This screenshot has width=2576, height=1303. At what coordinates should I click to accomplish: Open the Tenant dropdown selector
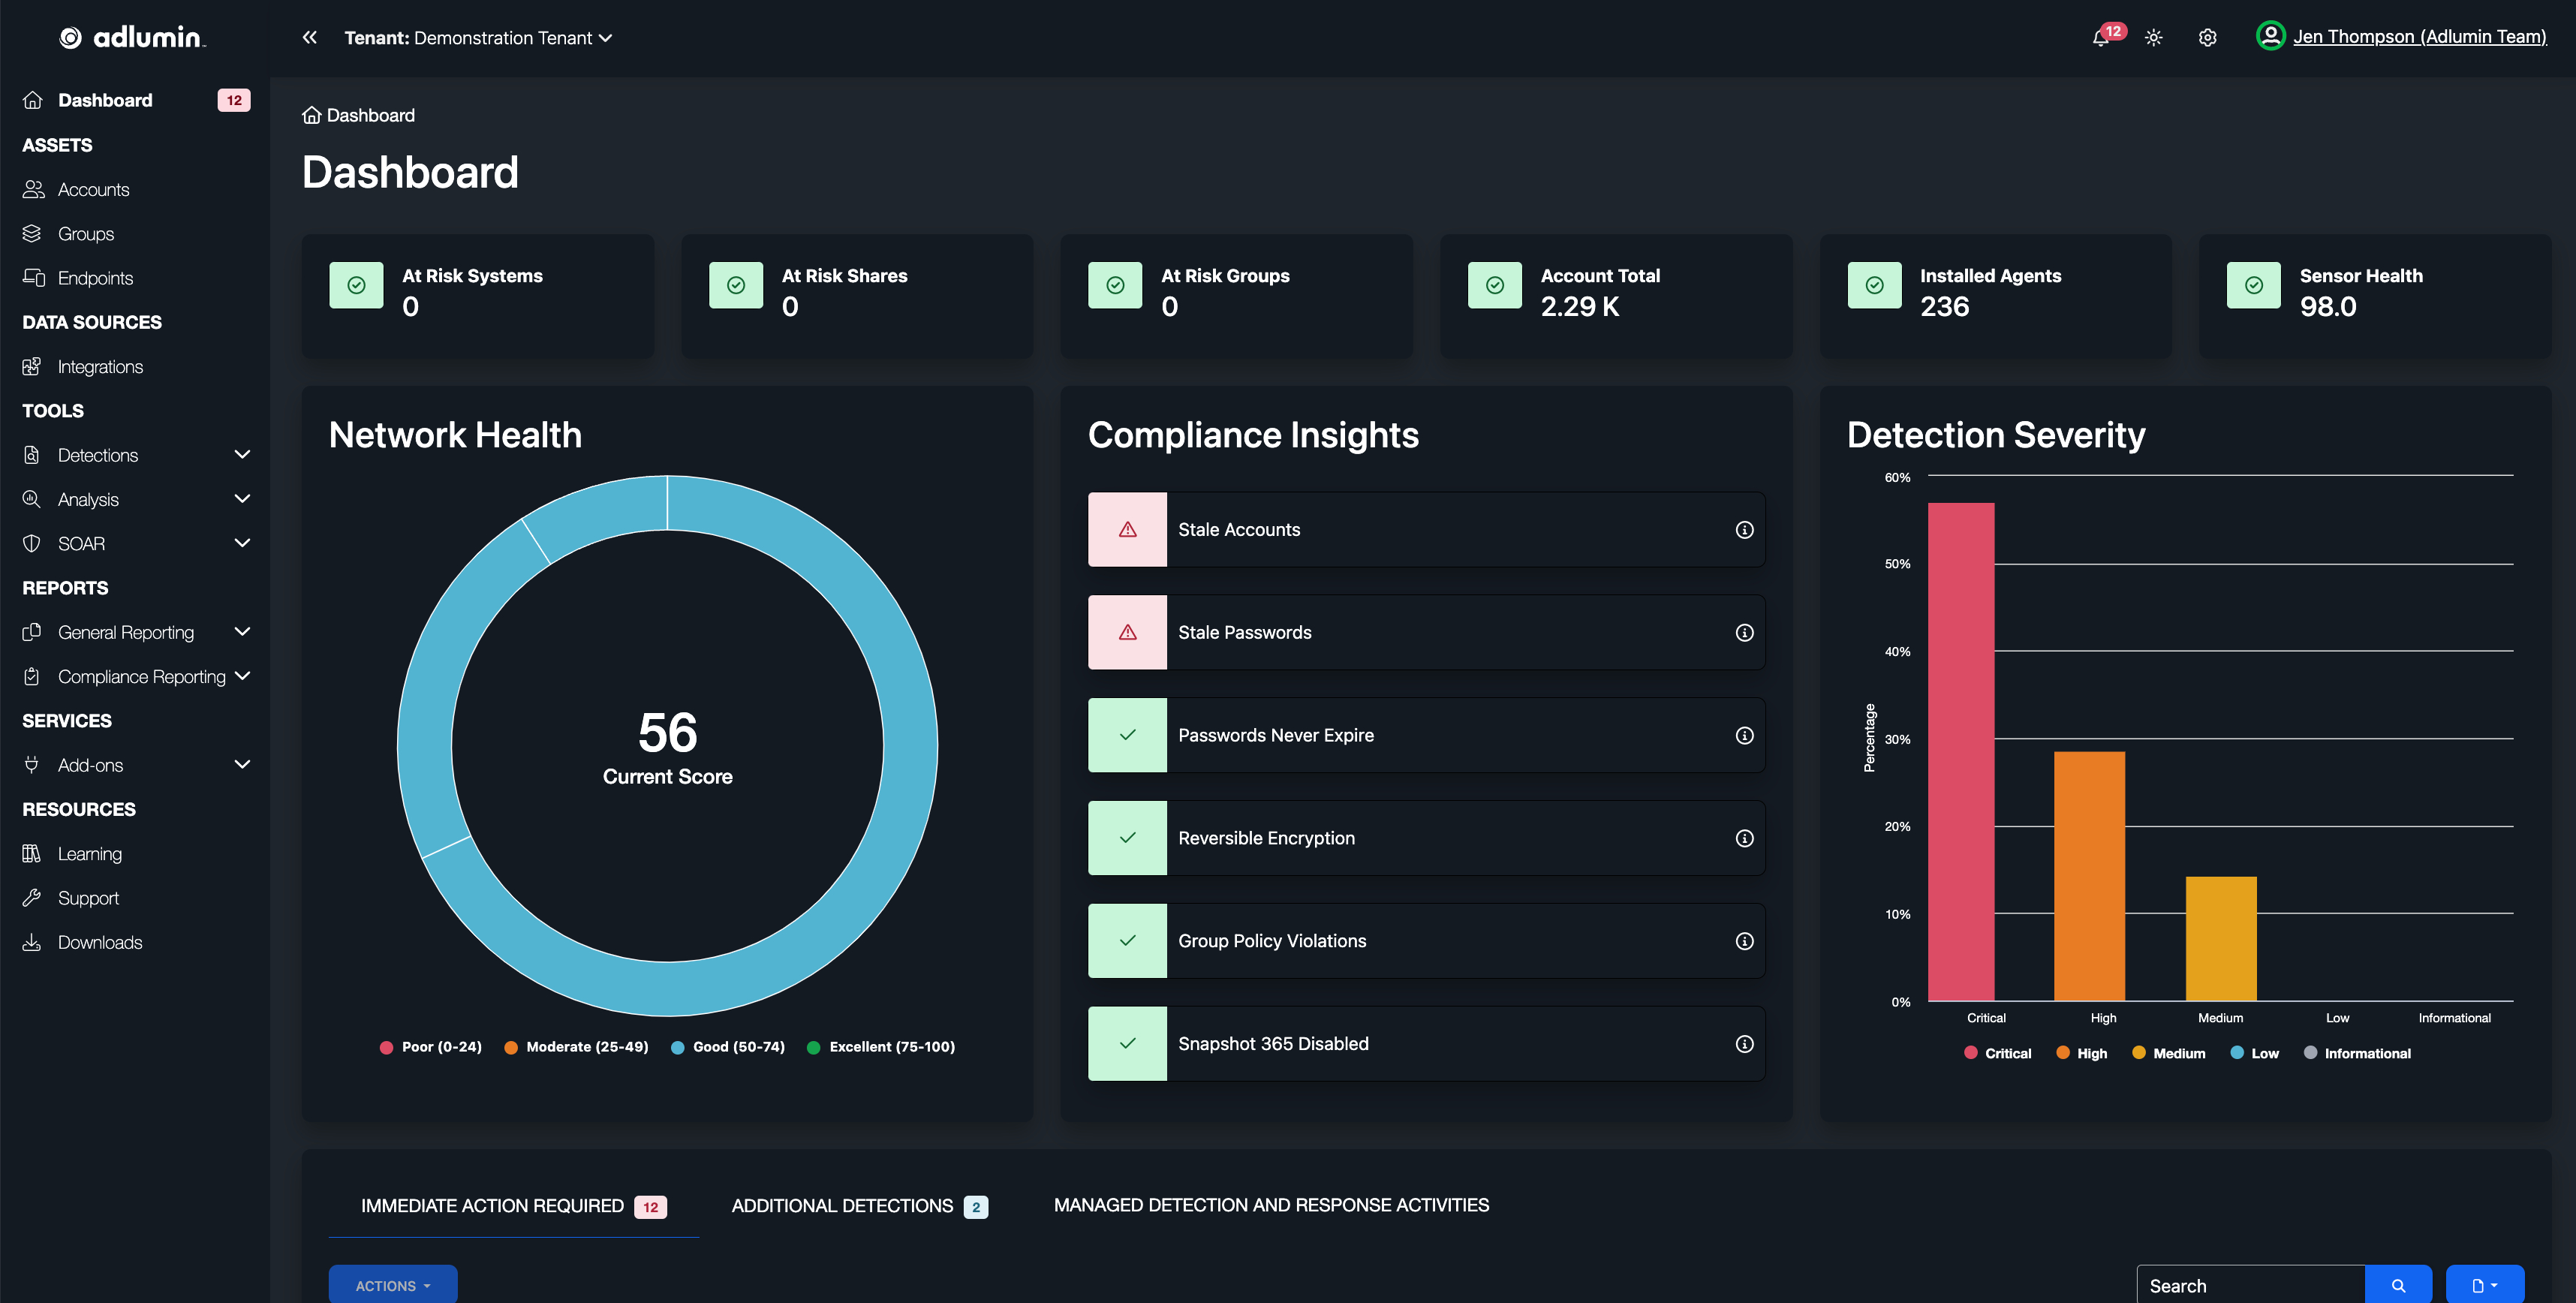click(x=478, y=38)
